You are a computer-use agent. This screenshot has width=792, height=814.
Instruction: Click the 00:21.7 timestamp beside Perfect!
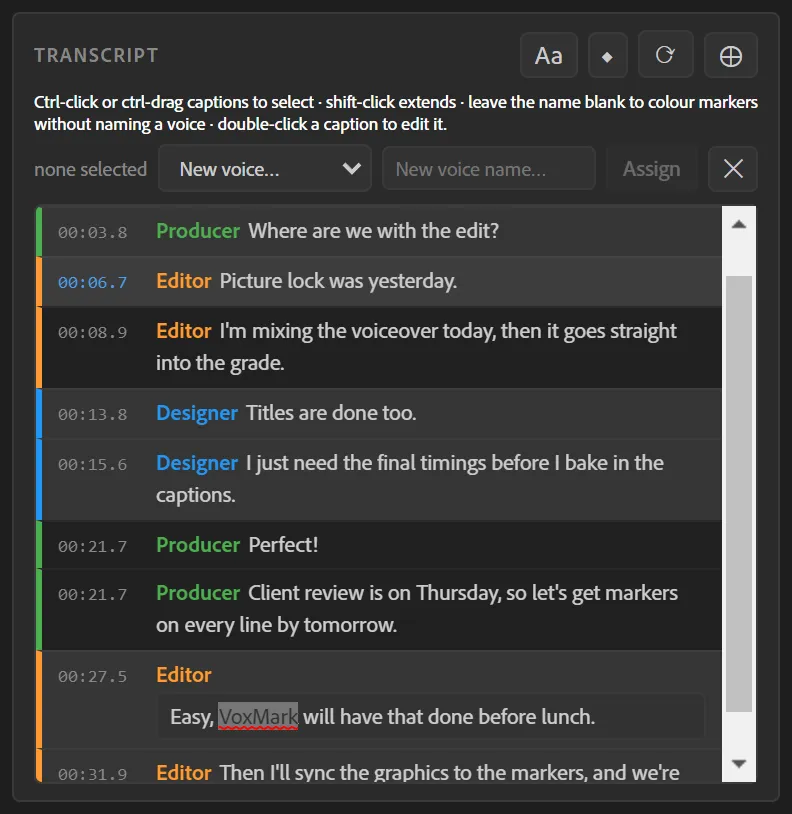tap(92, 546)
